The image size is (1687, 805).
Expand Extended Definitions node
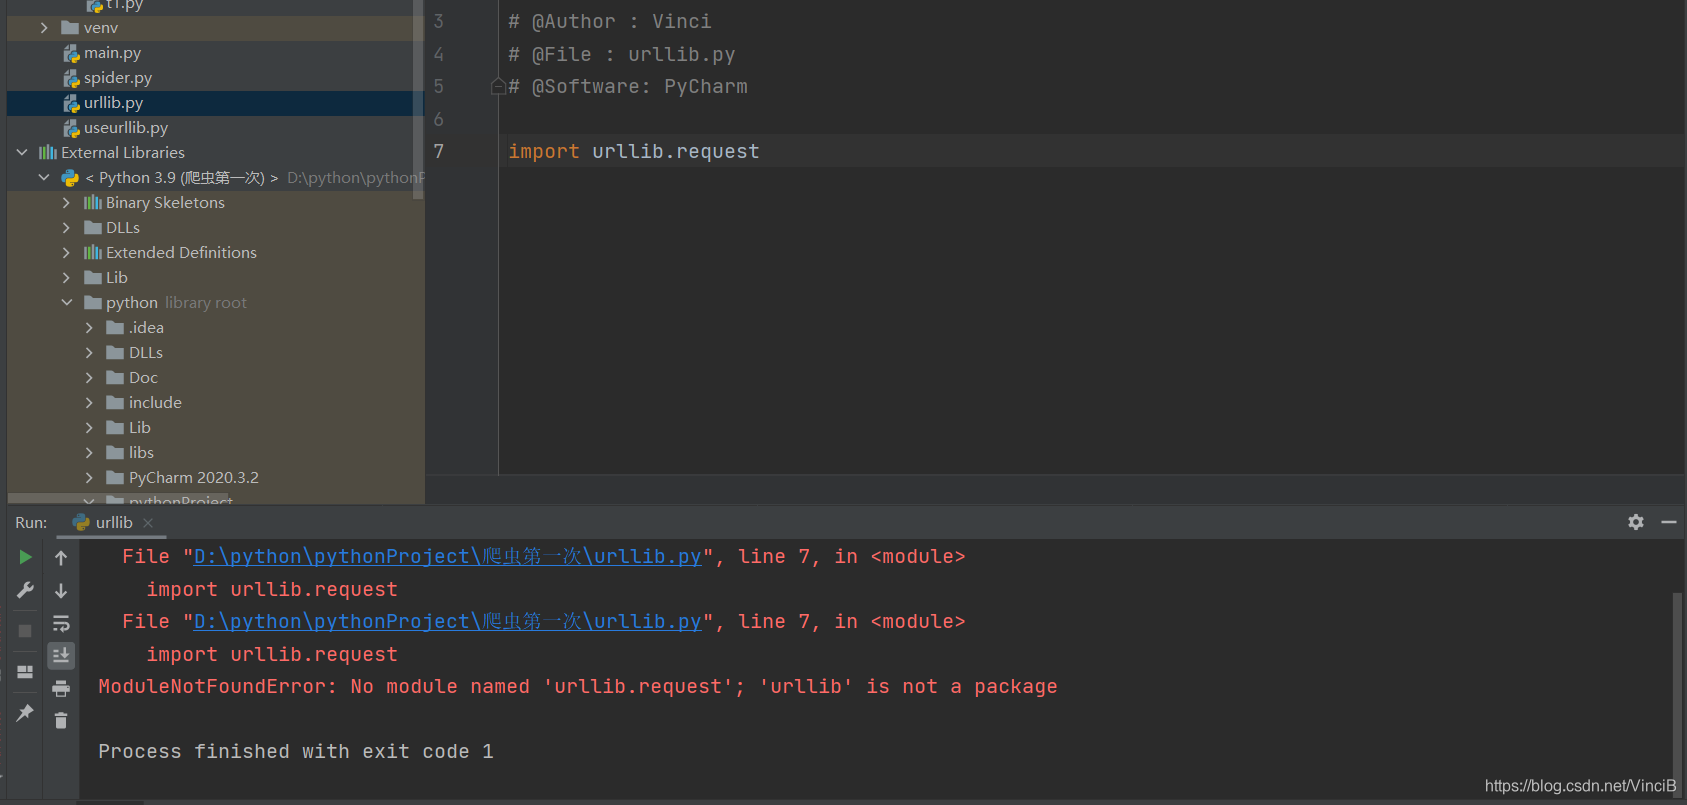[x=66, y=253]
